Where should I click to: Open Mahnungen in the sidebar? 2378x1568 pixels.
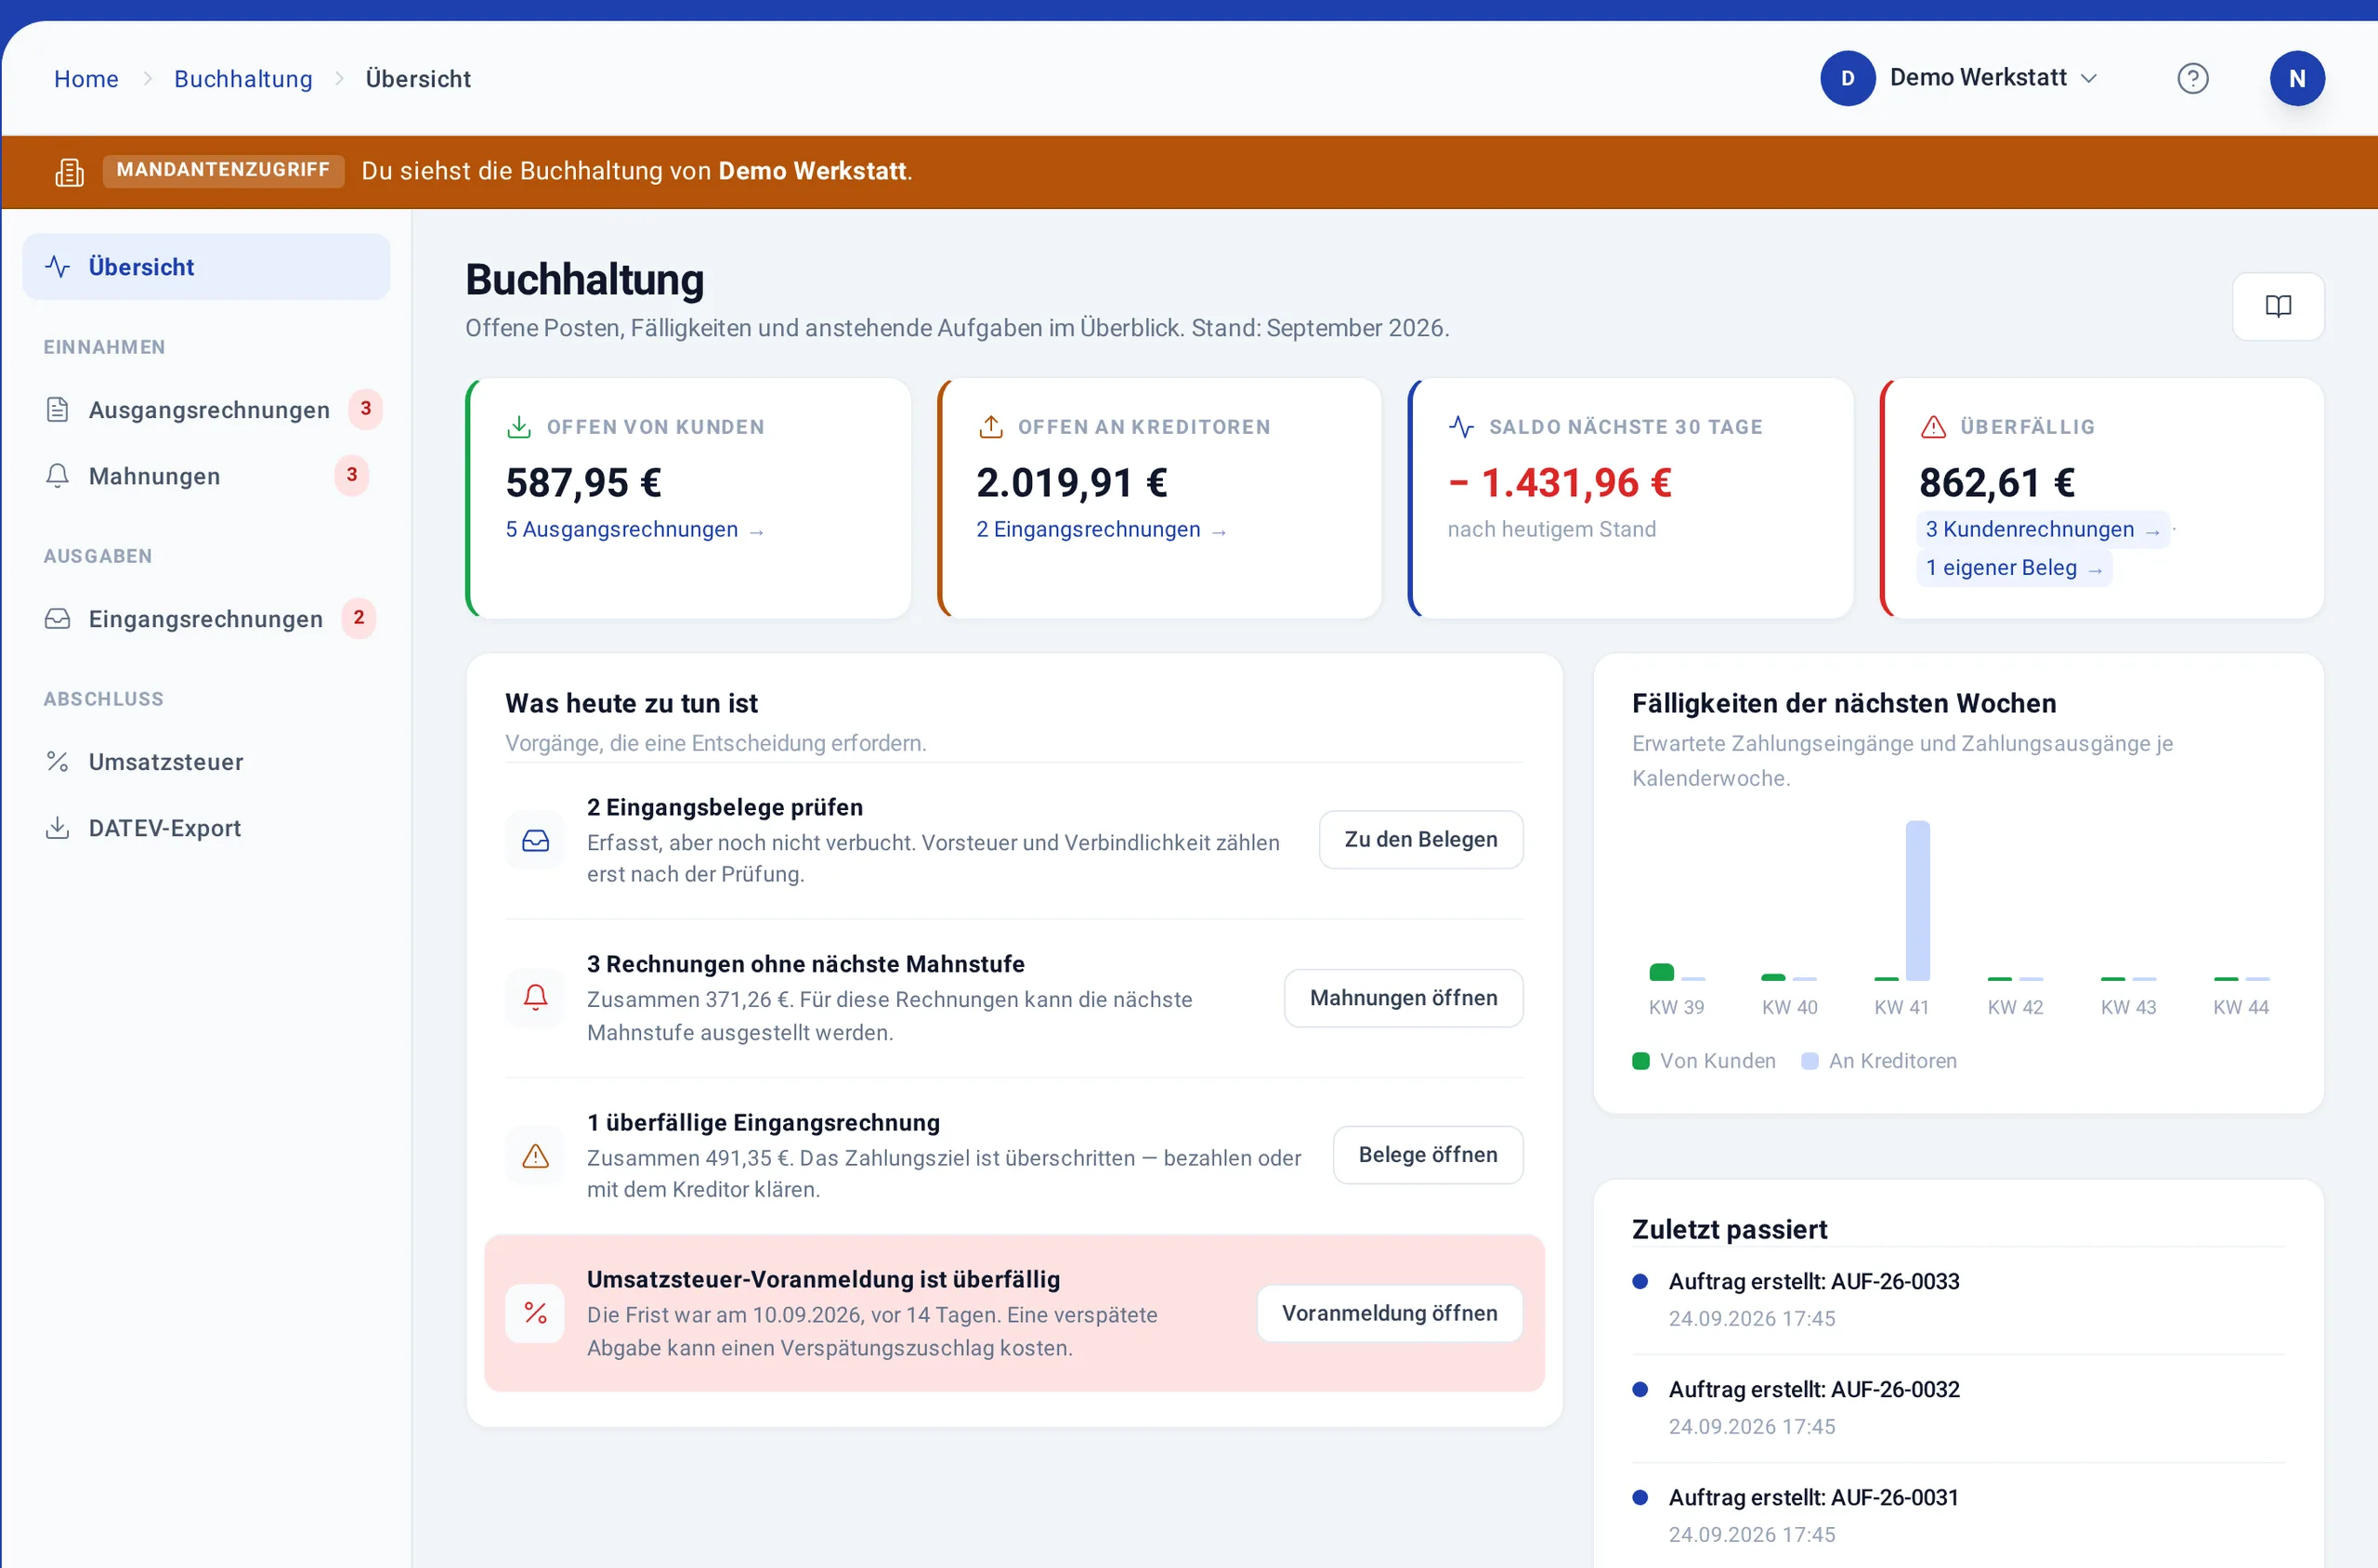click(x=206, y=475)
